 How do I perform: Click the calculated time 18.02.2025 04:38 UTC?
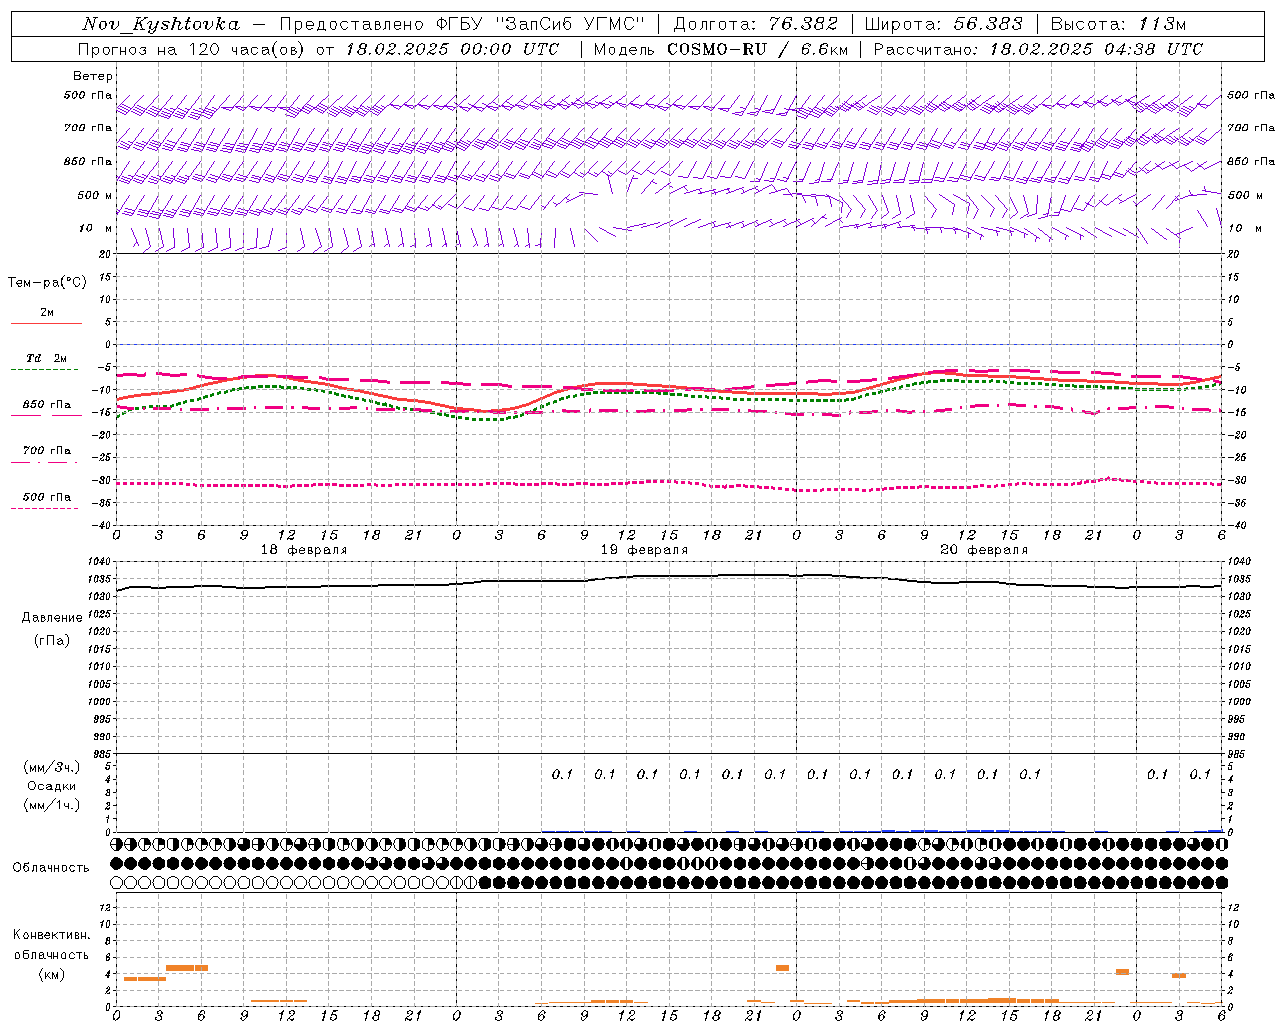pos(1096,49)
